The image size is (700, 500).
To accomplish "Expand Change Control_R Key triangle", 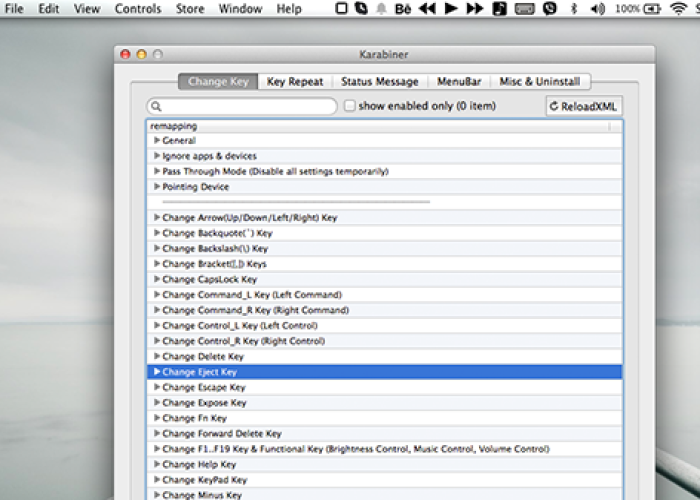I will coord(157,341).
